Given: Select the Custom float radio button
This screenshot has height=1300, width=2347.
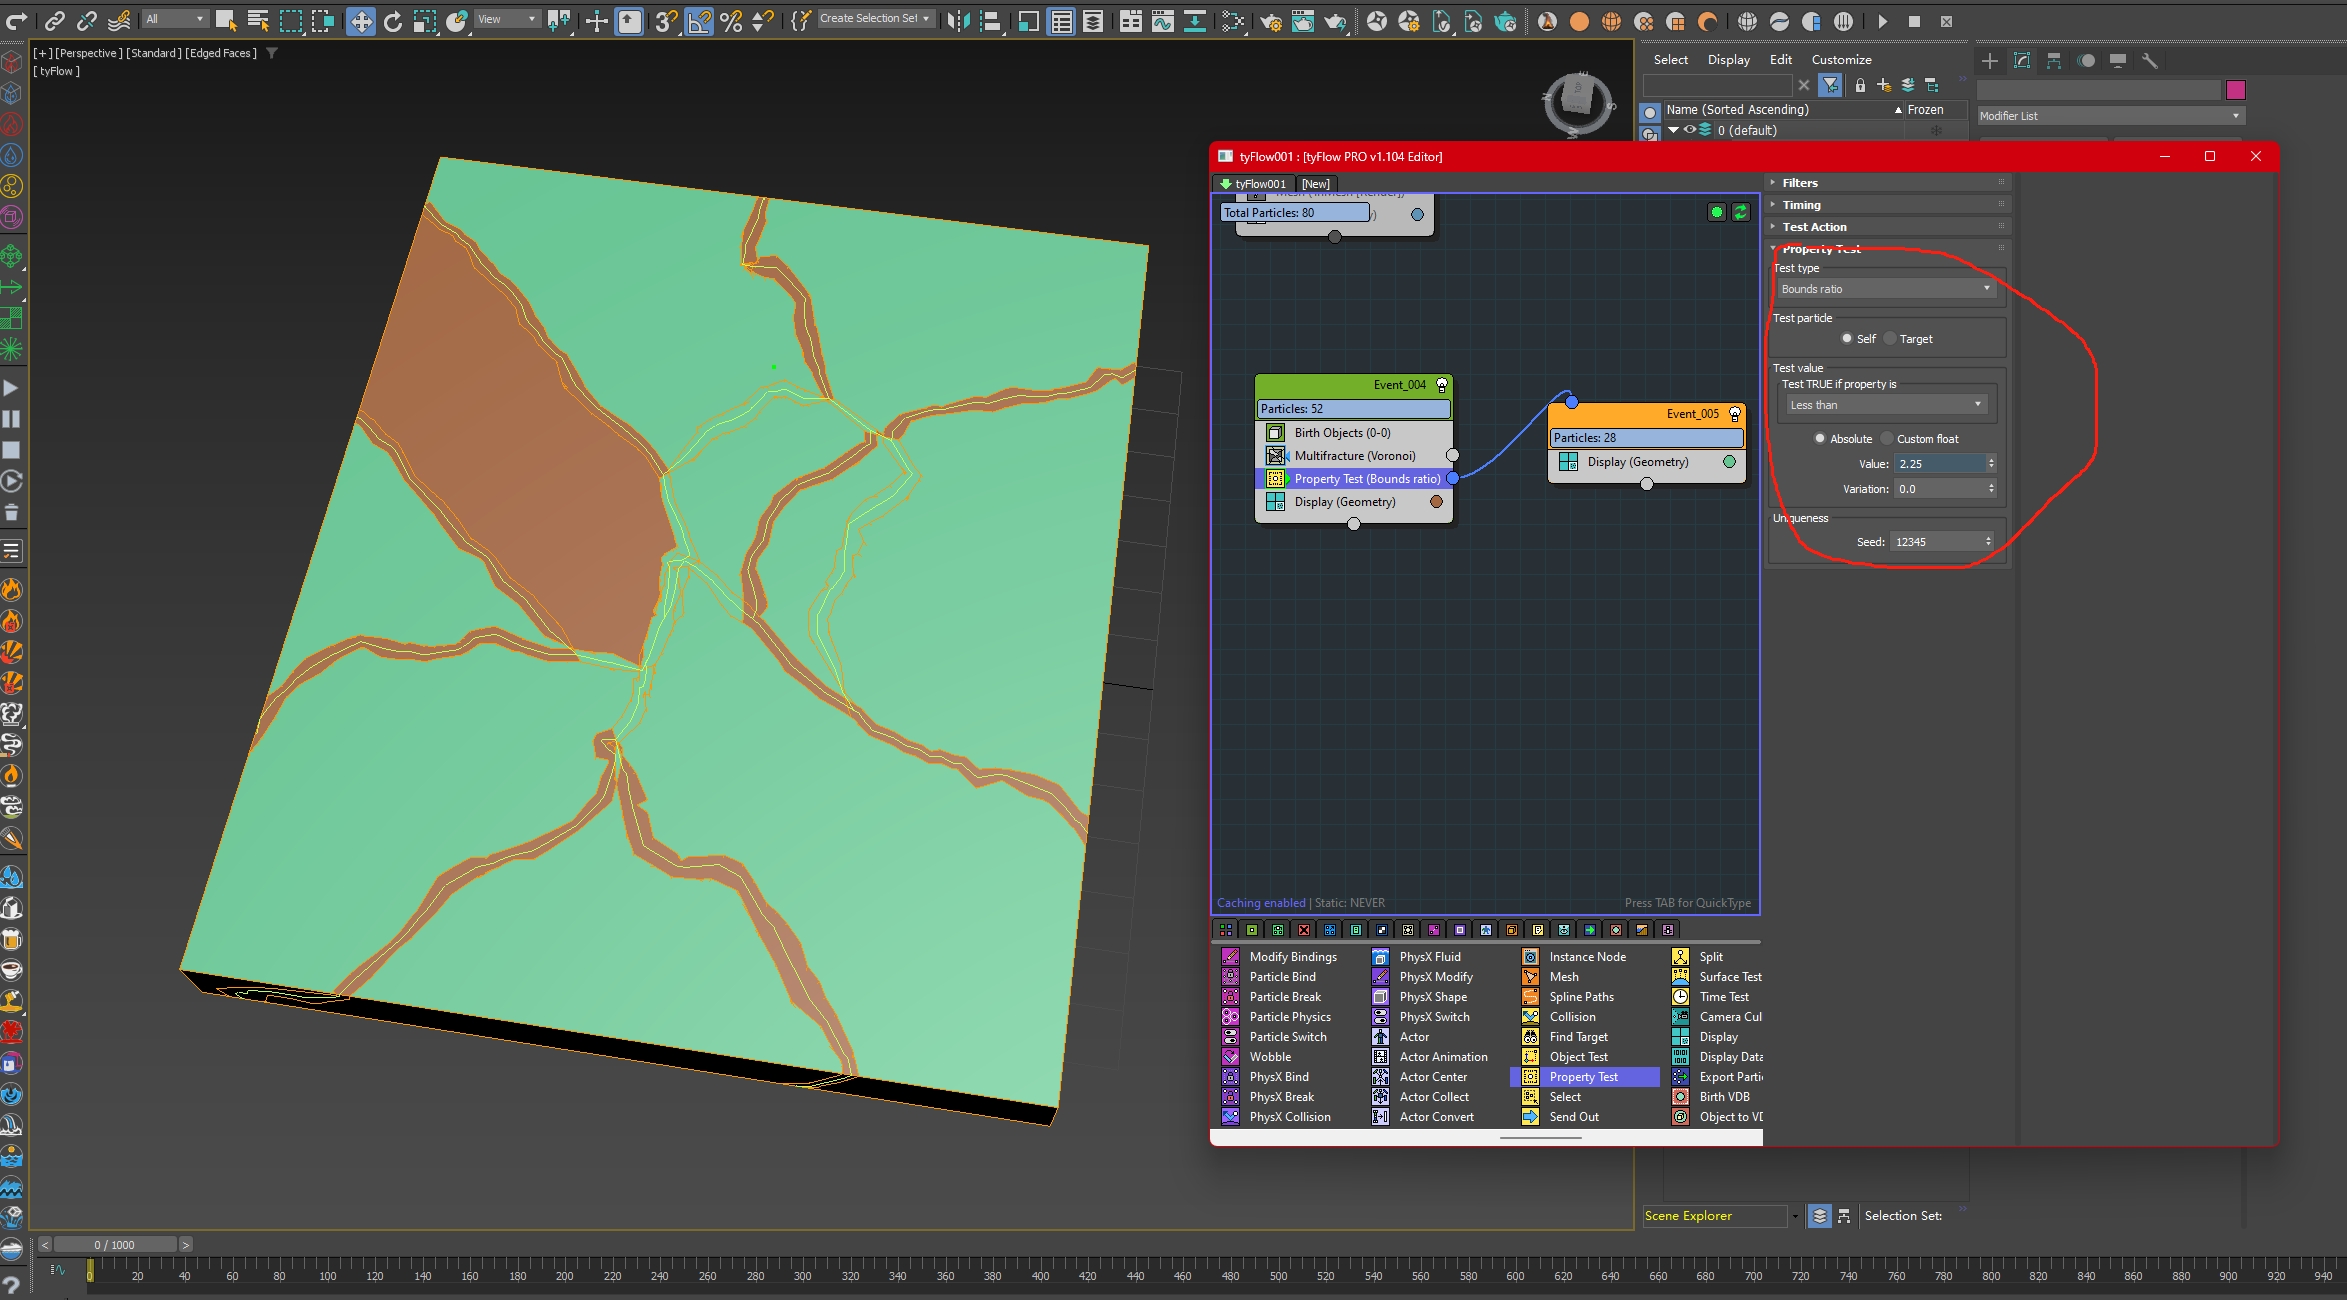Looking at the screenshot, I should (x=1887, y=439).
